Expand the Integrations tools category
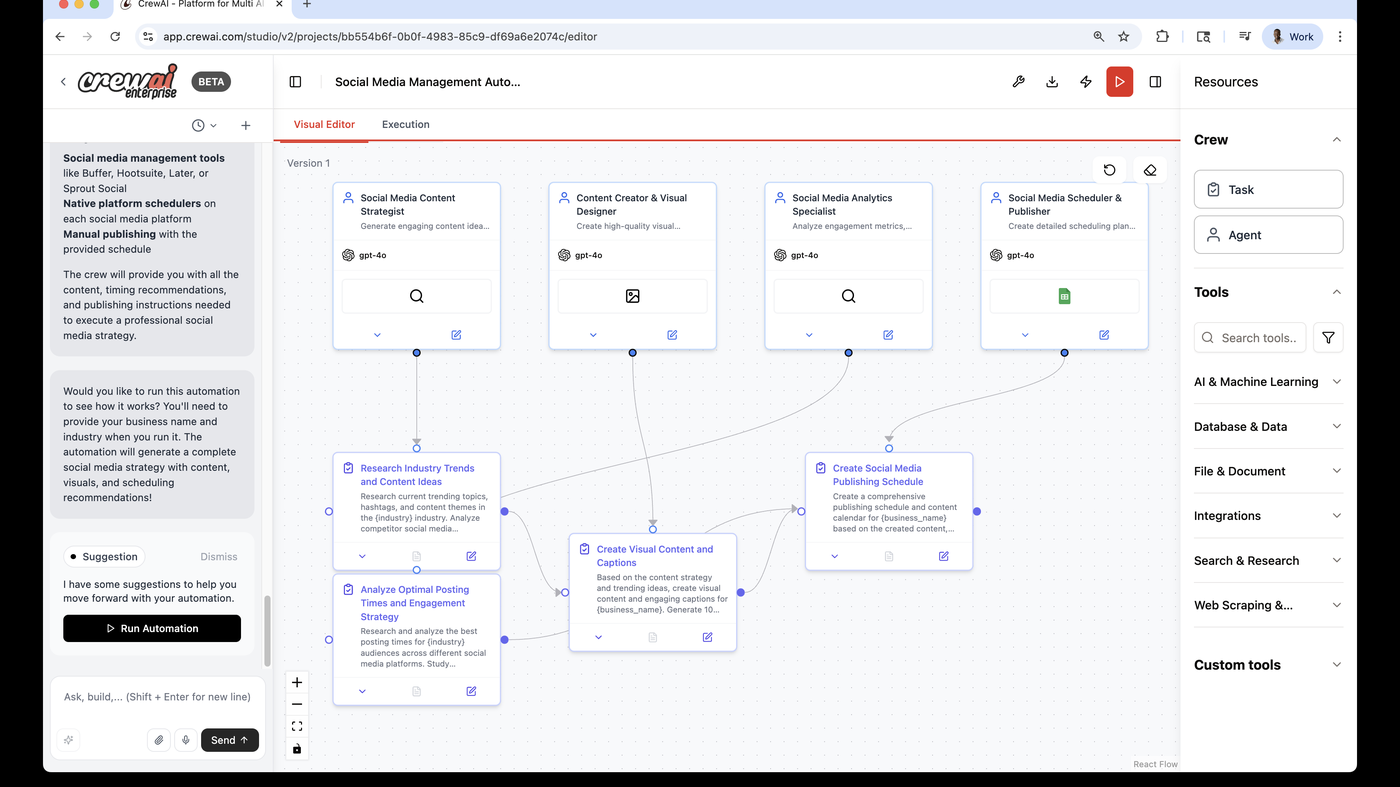Image resolution: width=1400 pixels, height=787 pixels. [1268, 516]
